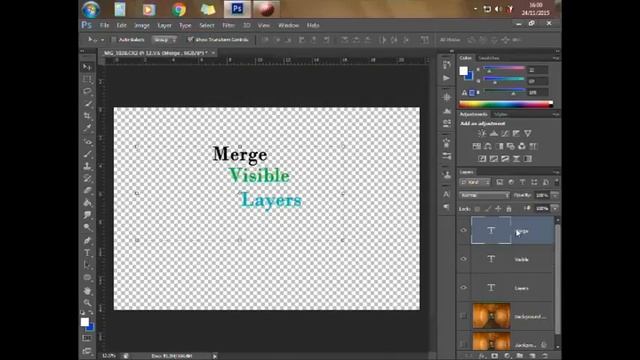Add a Hue/Saturation adjustment

point(476,146)
